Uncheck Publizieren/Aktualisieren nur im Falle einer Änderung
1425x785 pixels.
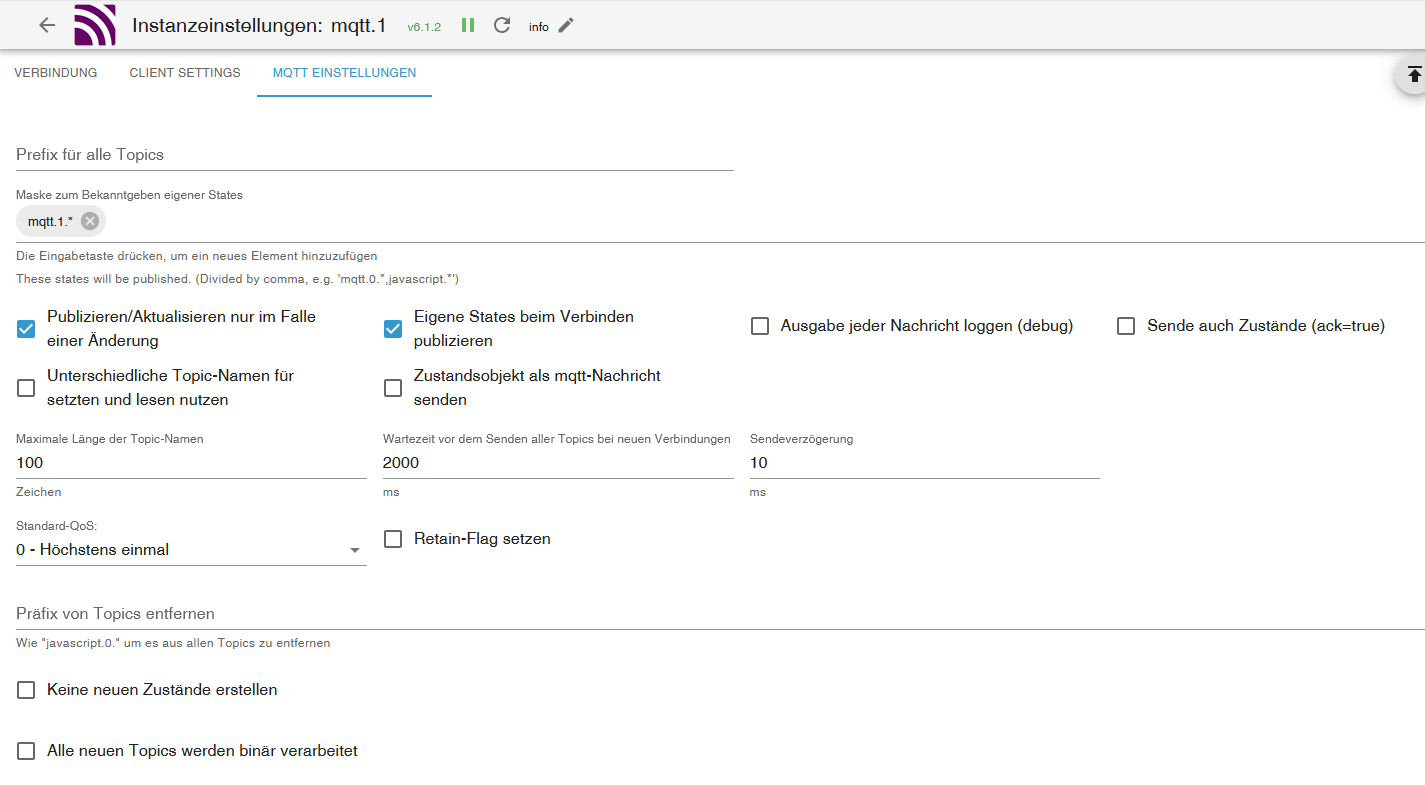point(27,329)
